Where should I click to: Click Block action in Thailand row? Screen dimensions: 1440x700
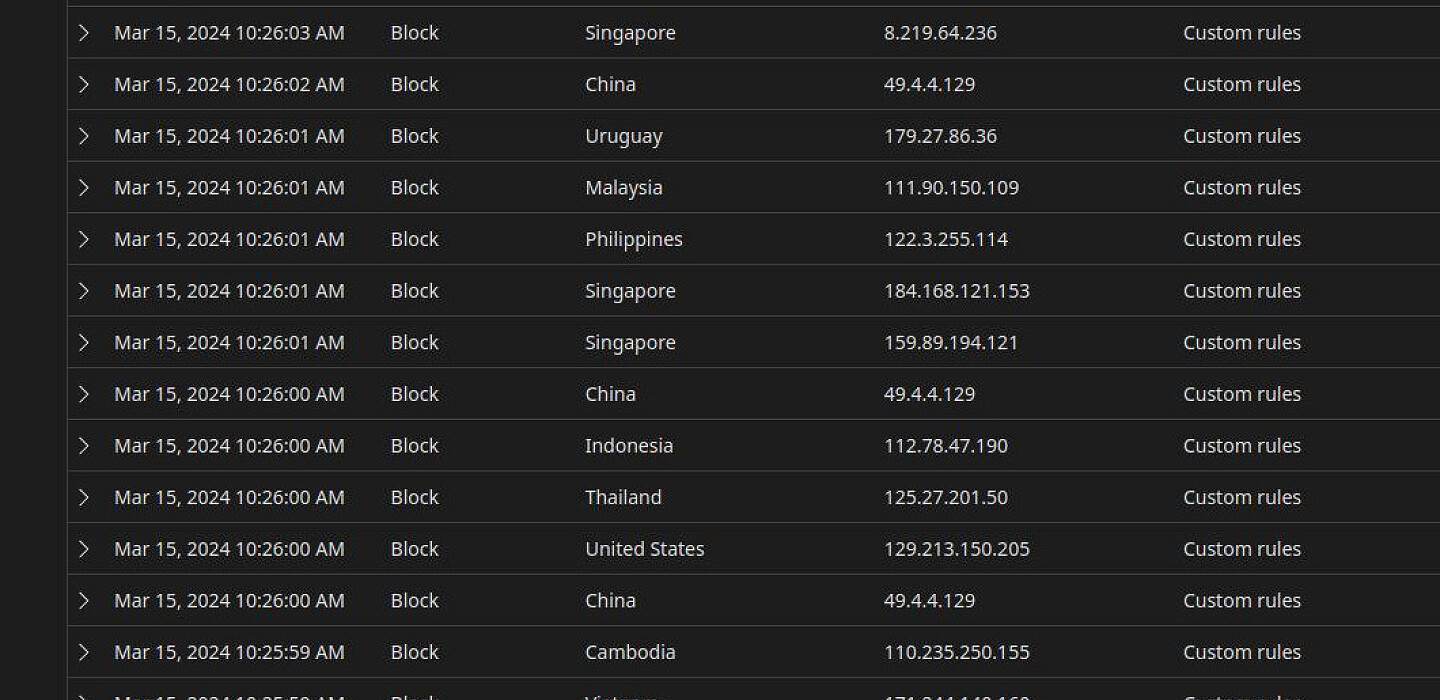click(414, 497)
